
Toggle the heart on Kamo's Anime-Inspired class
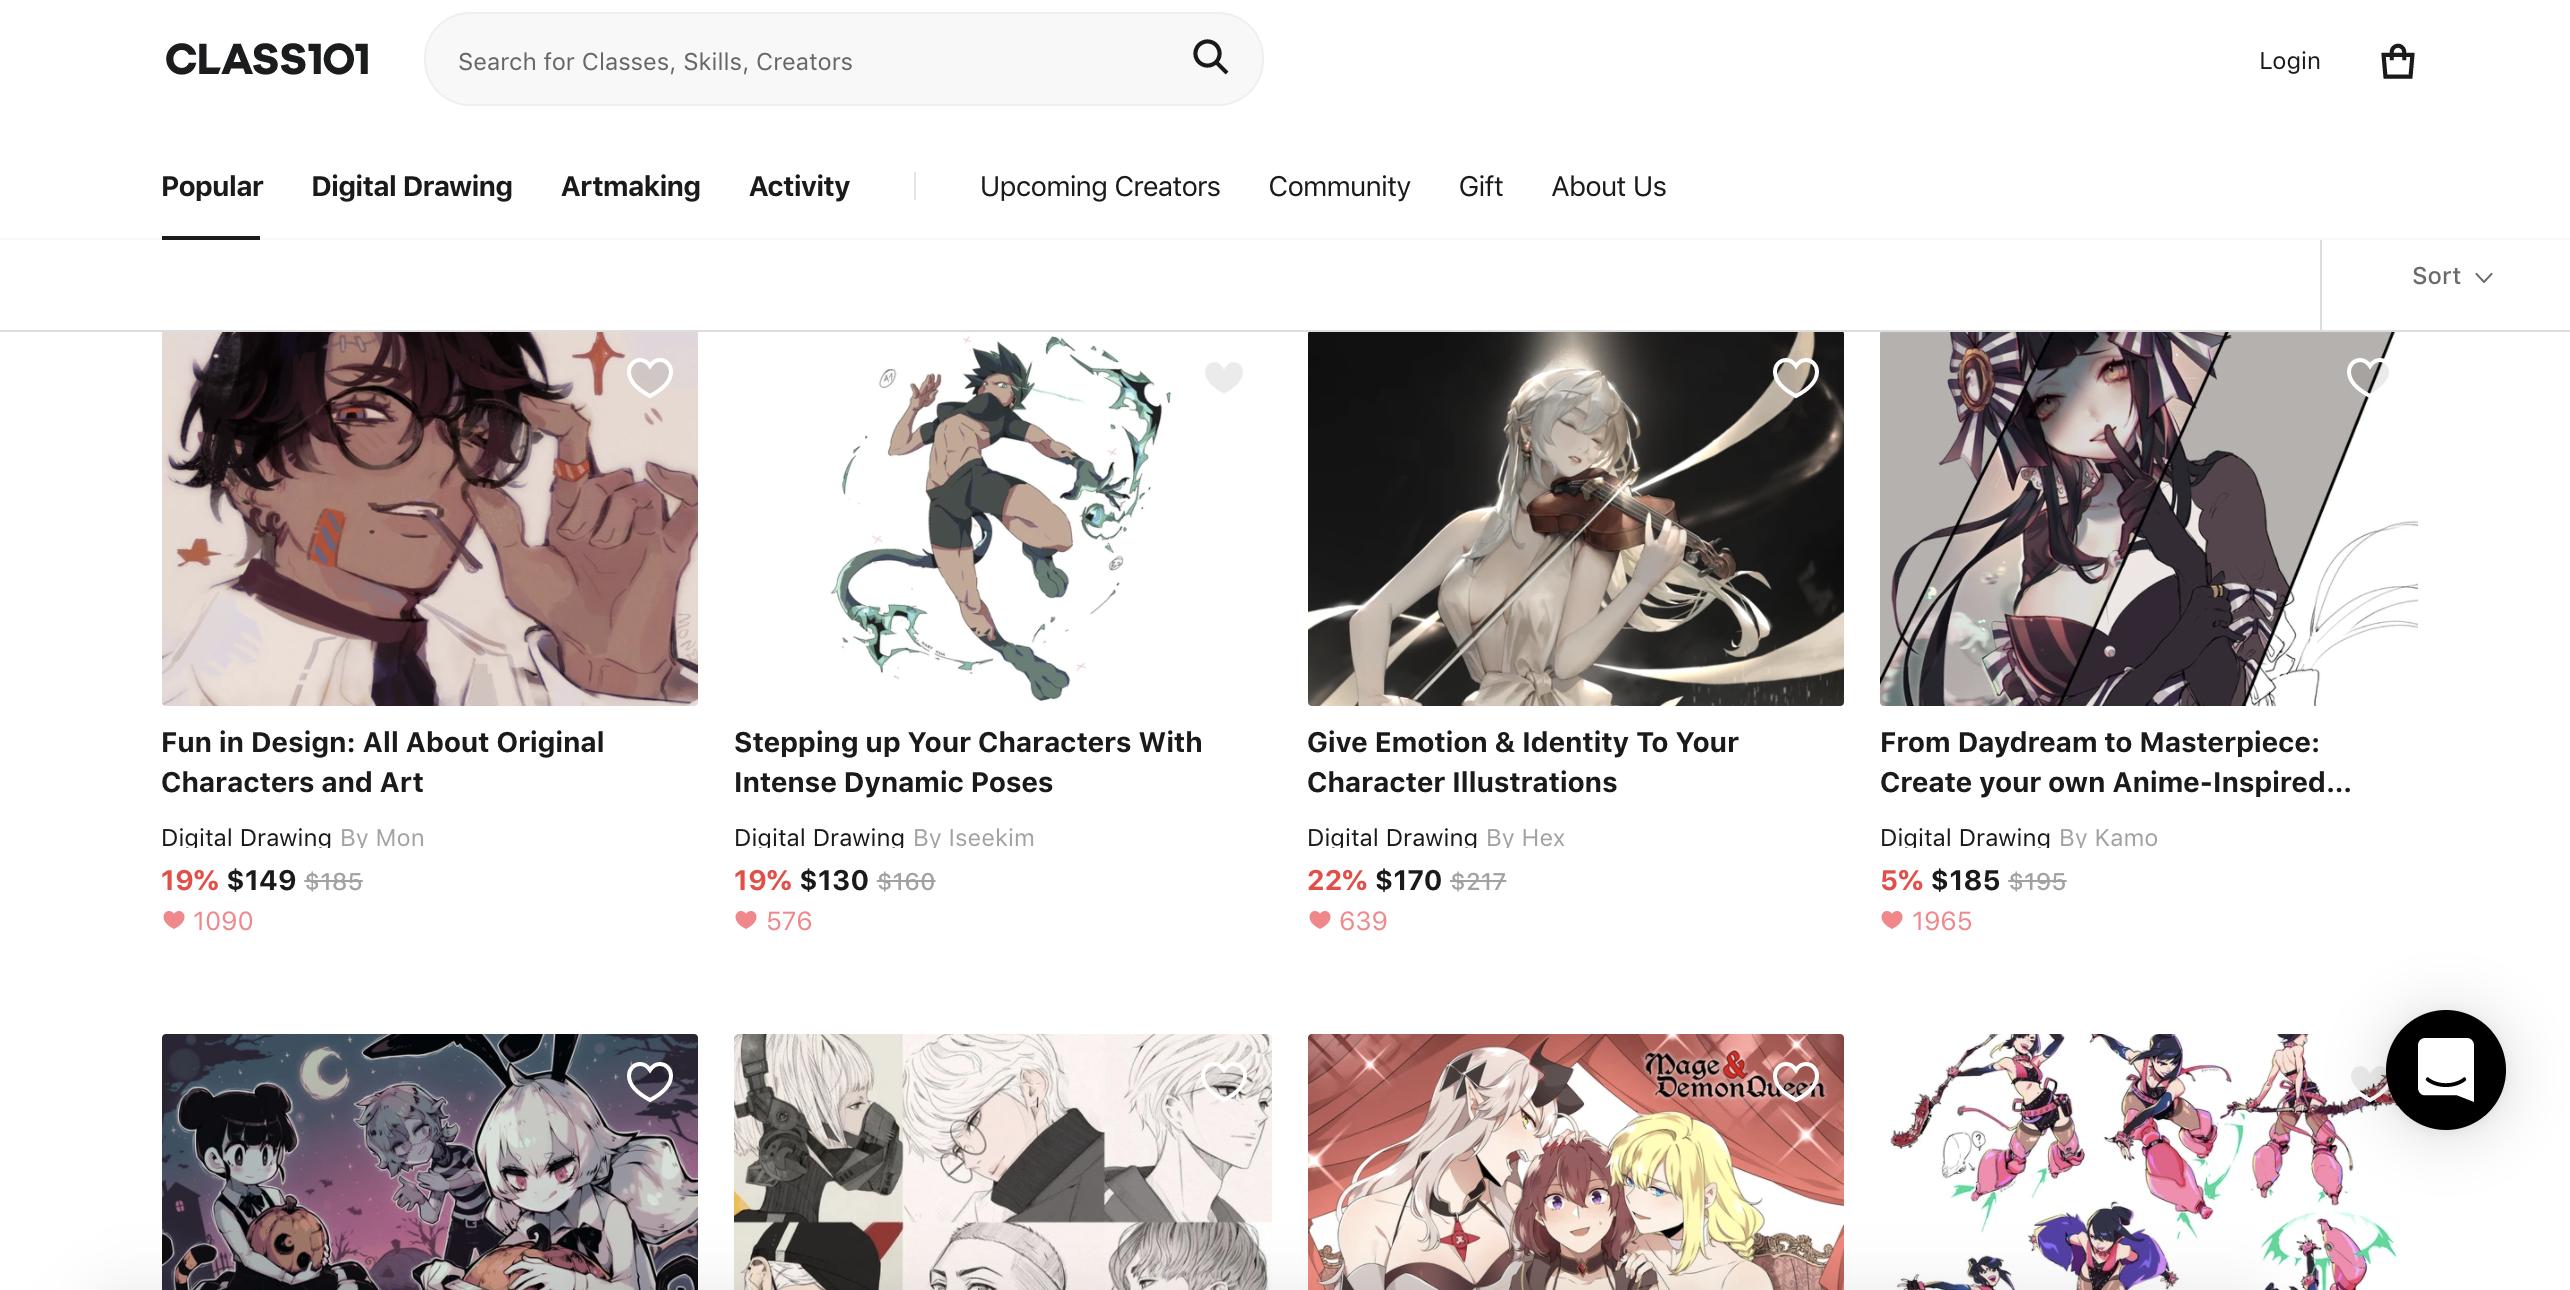pyautogui.click(x=2367, y=377)
